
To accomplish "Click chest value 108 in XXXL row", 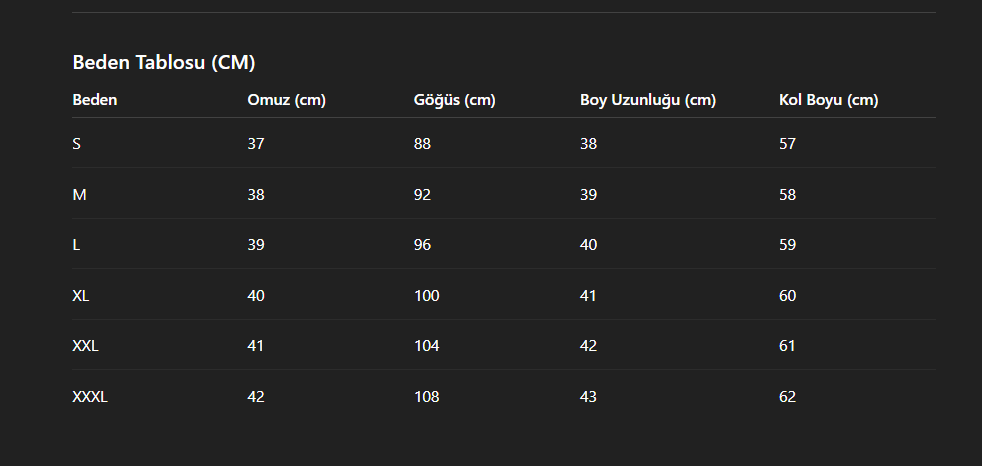I will (426, 396).
